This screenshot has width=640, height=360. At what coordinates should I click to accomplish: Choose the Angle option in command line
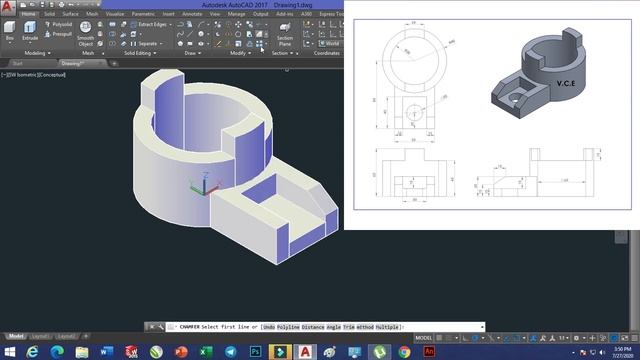333,327
